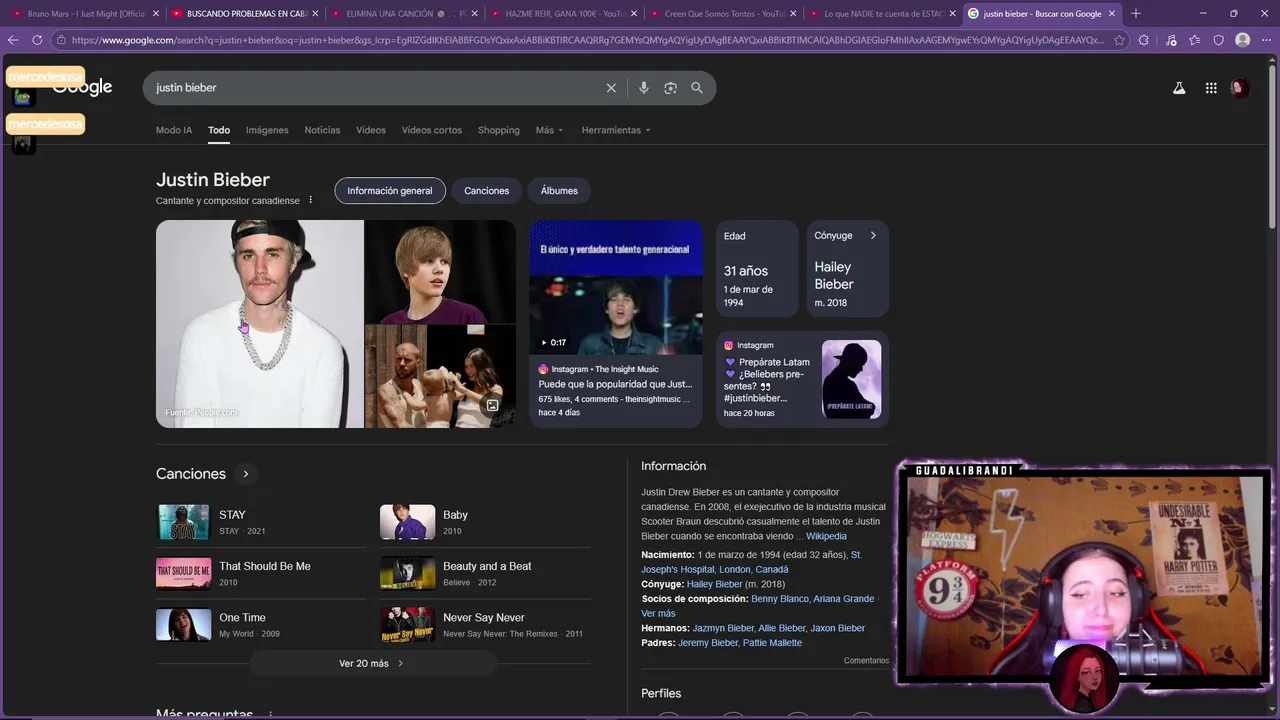This screenshot has height=720, width=1280.
Task: Open the Cónyuge card chevron
Action: point(873,236)
